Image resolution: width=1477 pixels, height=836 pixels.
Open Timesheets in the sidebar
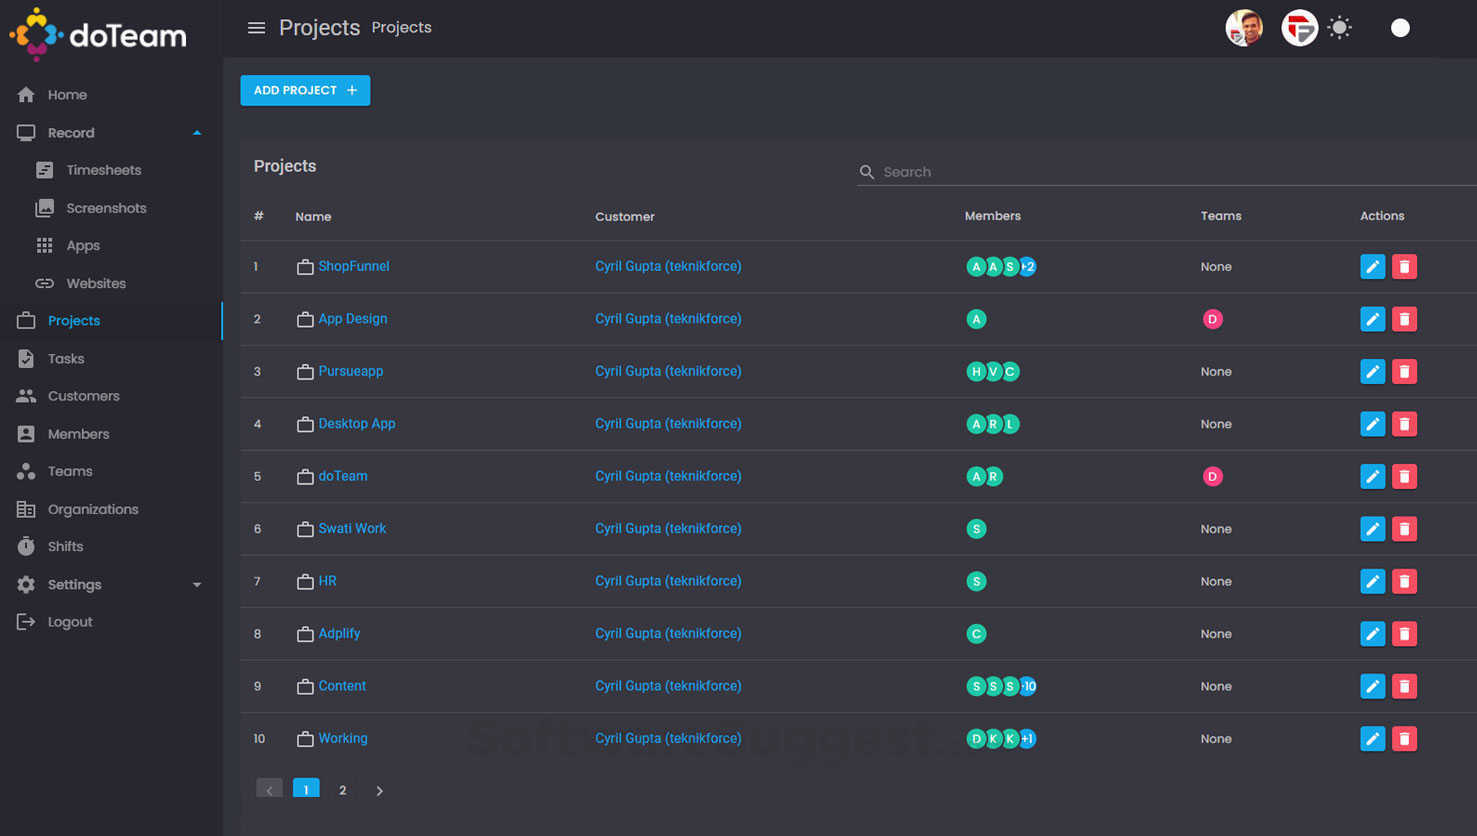[103, 170]
